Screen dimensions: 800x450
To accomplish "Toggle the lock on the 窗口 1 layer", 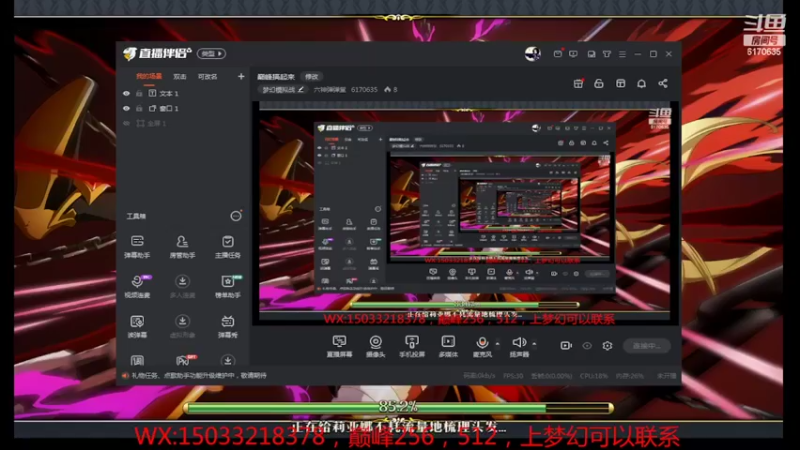I will (x=139, y=108).
